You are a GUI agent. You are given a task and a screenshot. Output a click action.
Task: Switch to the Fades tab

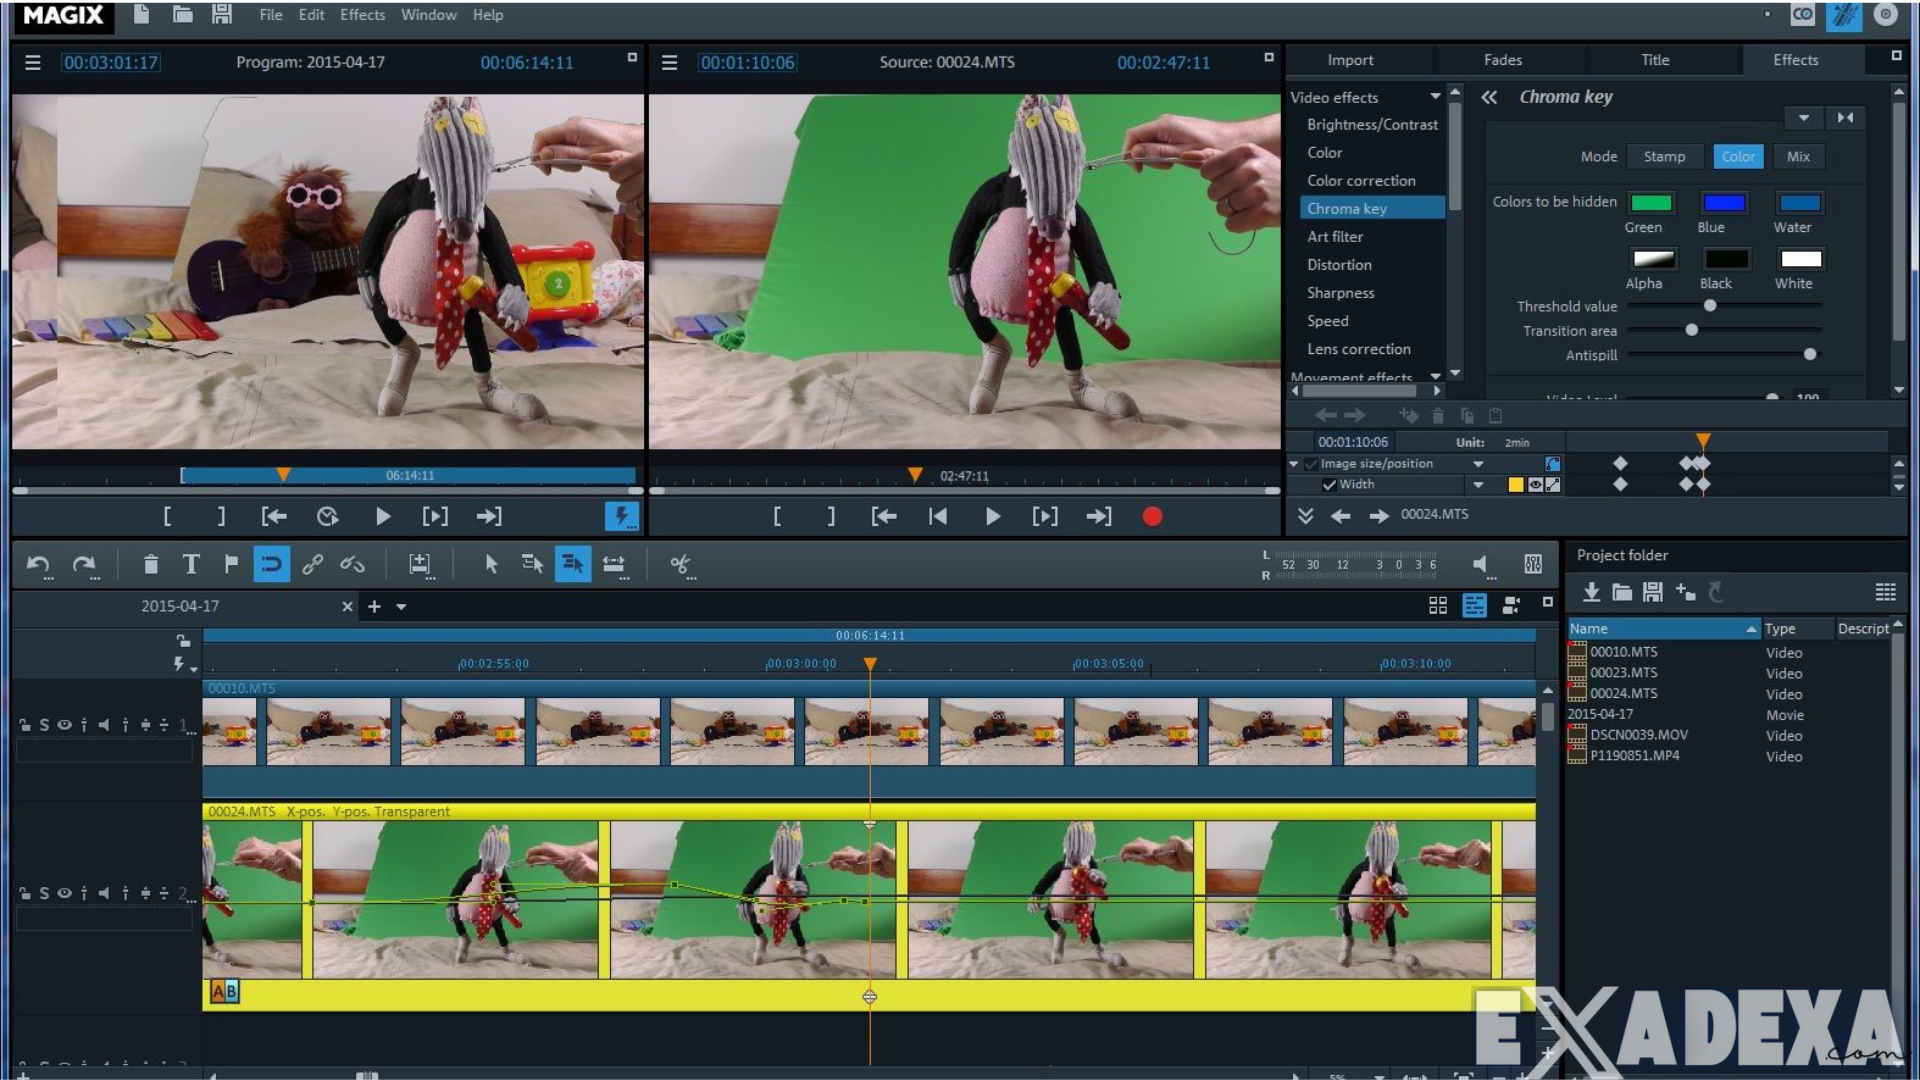click(x=1501, y=60)
